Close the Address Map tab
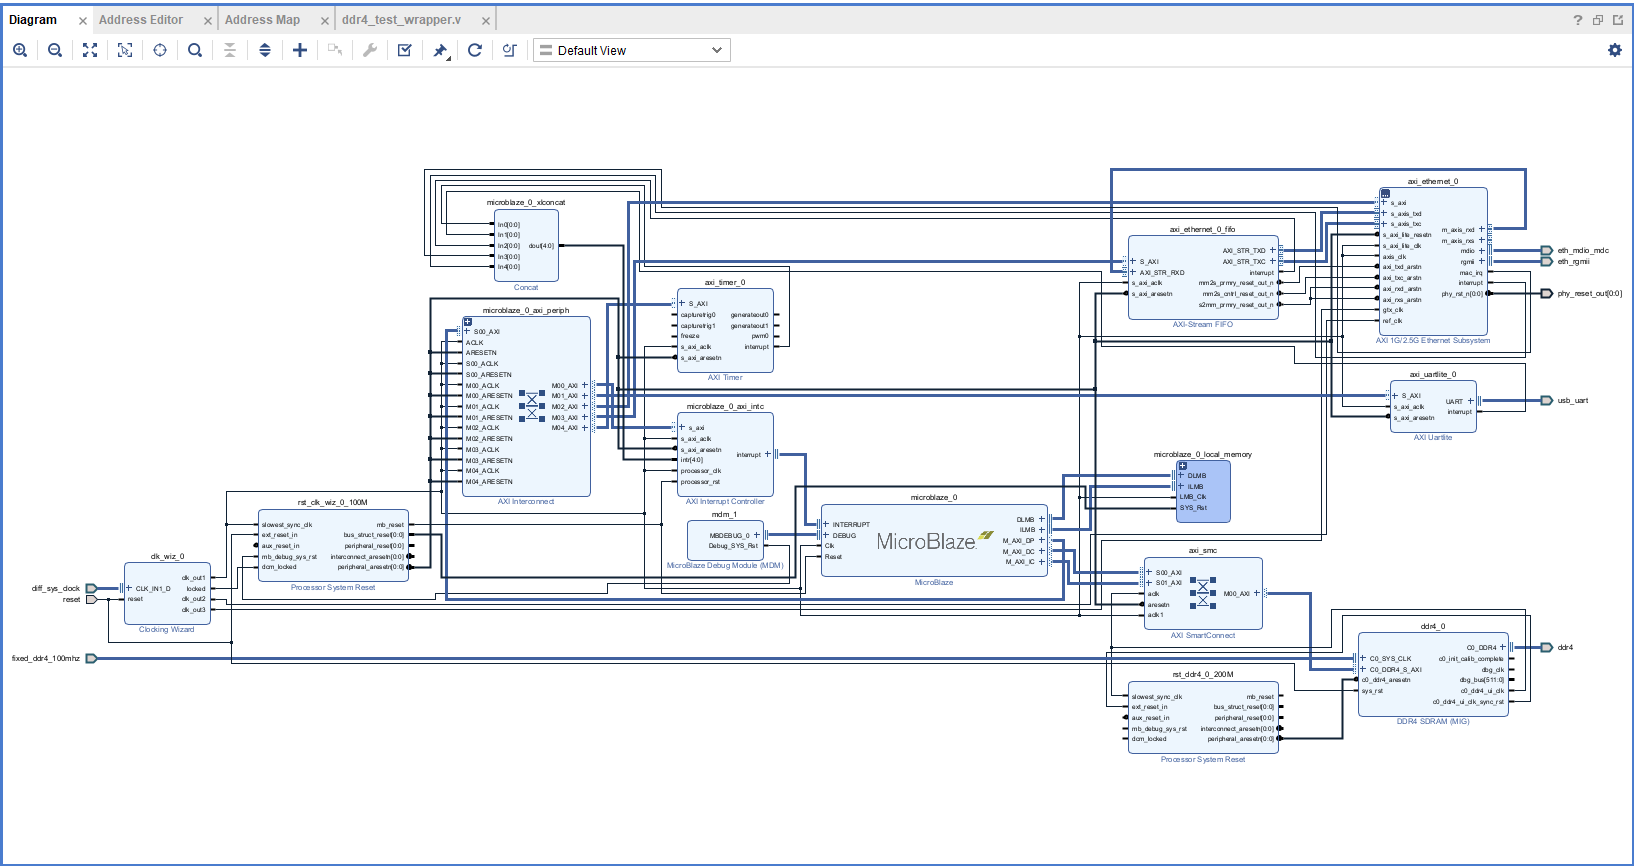This screenshot has height=866, width=1634. pos(325,21)
